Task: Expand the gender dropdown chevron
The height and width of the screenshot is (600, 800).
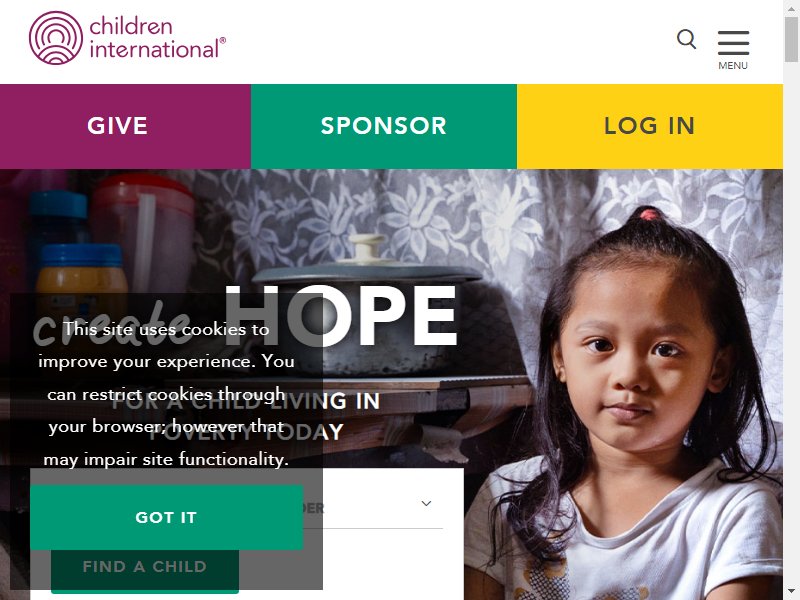Action: pyautogui.click(x=427, y=504)
